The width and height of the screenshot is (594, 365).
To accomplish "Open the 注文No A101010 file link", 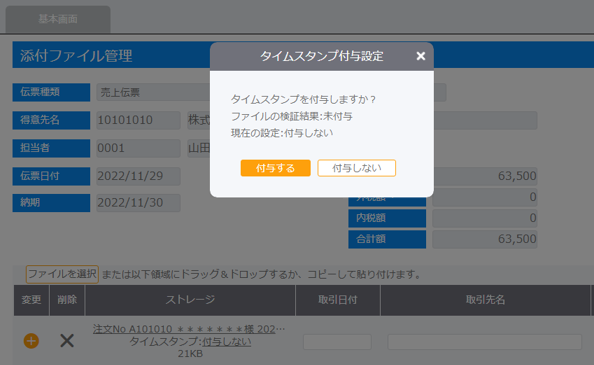I will pos(189,329).
